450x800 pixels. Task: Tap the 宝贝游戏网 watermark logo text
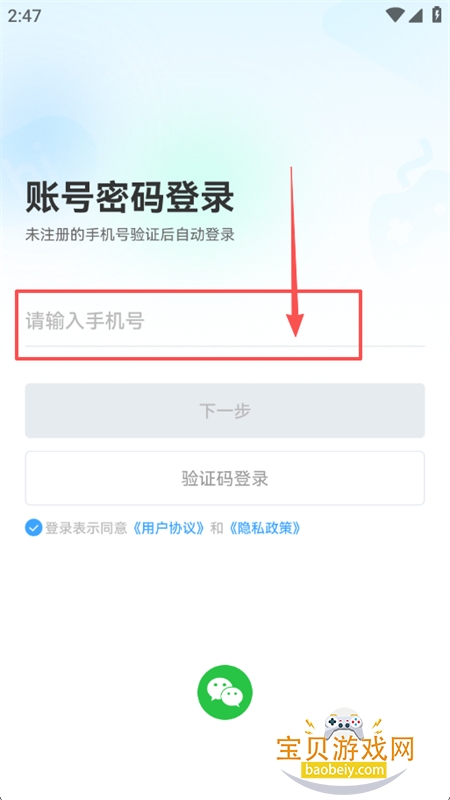(345, 749)
